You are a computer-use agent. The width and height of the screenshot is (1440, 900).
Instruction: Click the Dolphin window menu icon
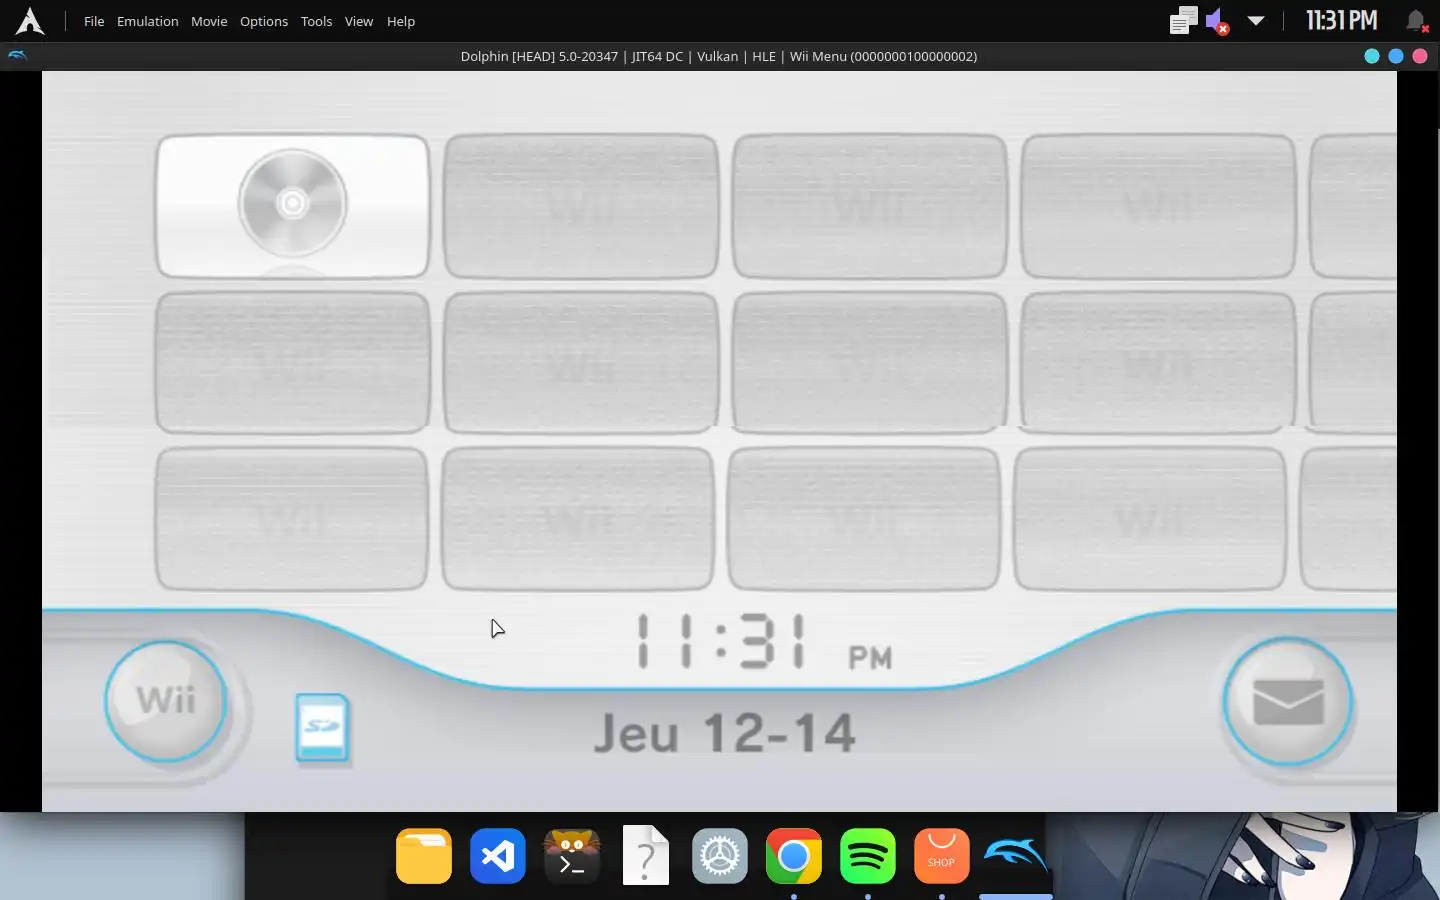coord(17,56)
